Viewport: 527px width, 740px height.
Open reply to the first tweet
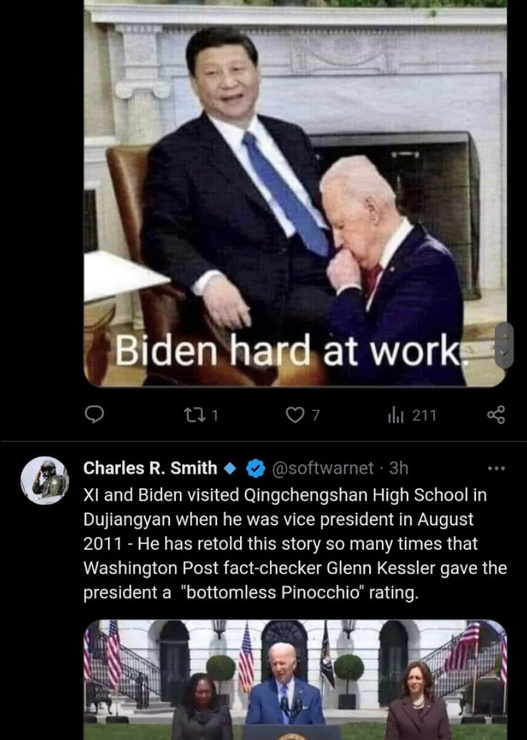click(94, 415)
